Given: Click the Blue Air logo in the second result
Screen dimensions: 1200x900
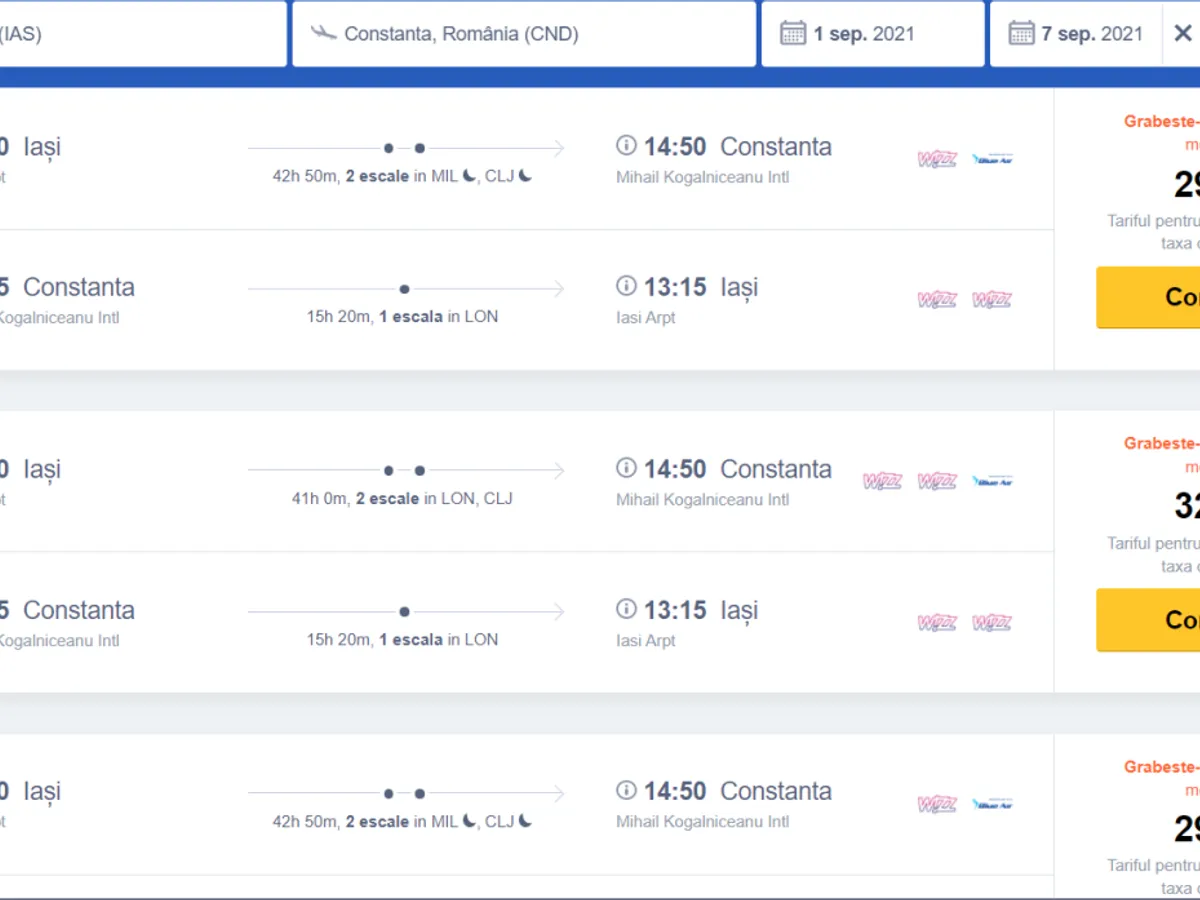Looking at the screenshot, I should (x=992, y=481).
